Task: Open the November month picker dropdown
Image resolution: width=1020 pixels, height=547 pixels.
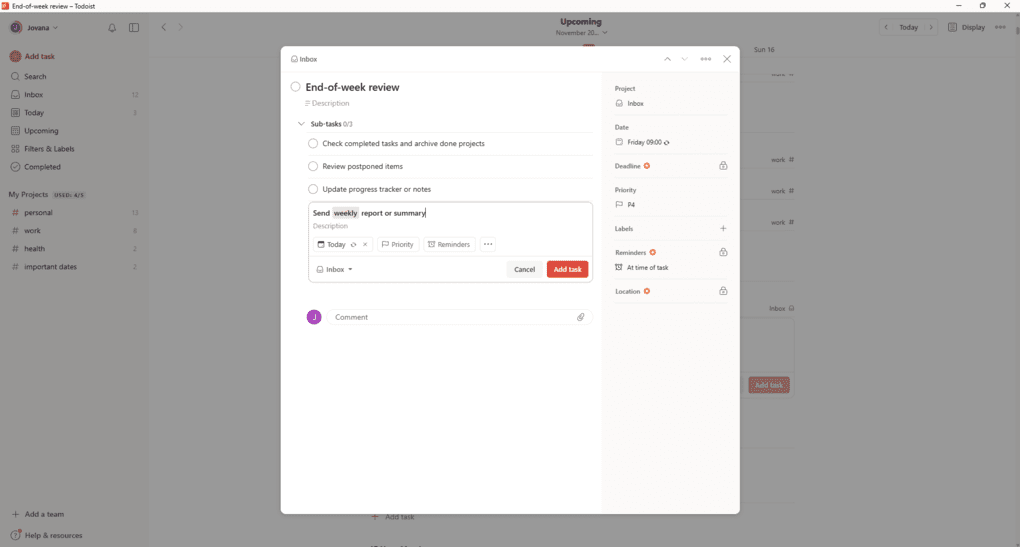Action: tap(582, 33)
